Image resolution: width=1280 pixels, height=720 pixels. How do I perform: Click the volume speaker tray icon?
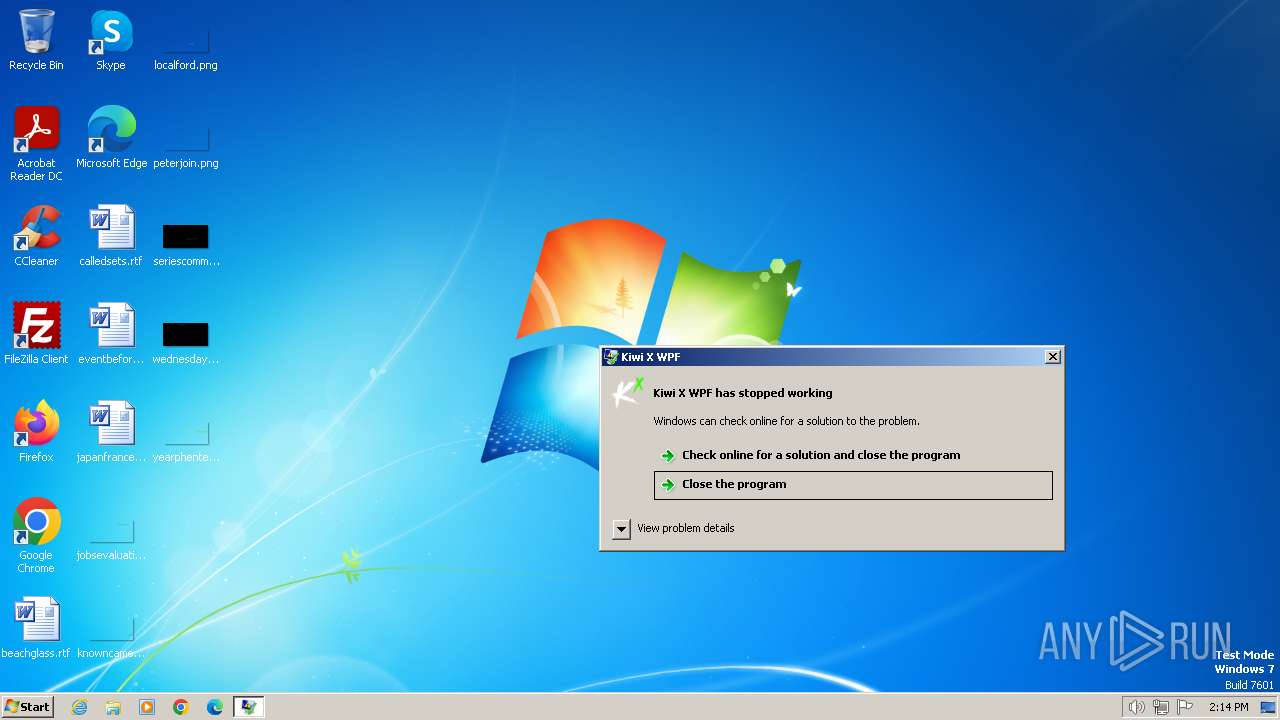coord(1136,707)
